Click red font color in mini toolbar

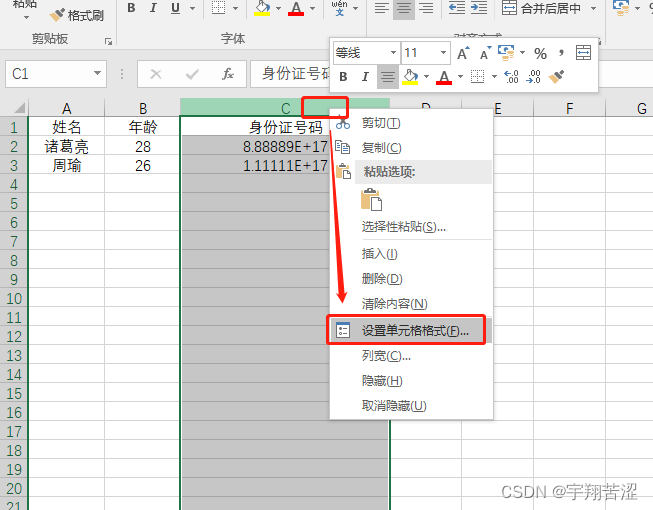coord(444,77)
